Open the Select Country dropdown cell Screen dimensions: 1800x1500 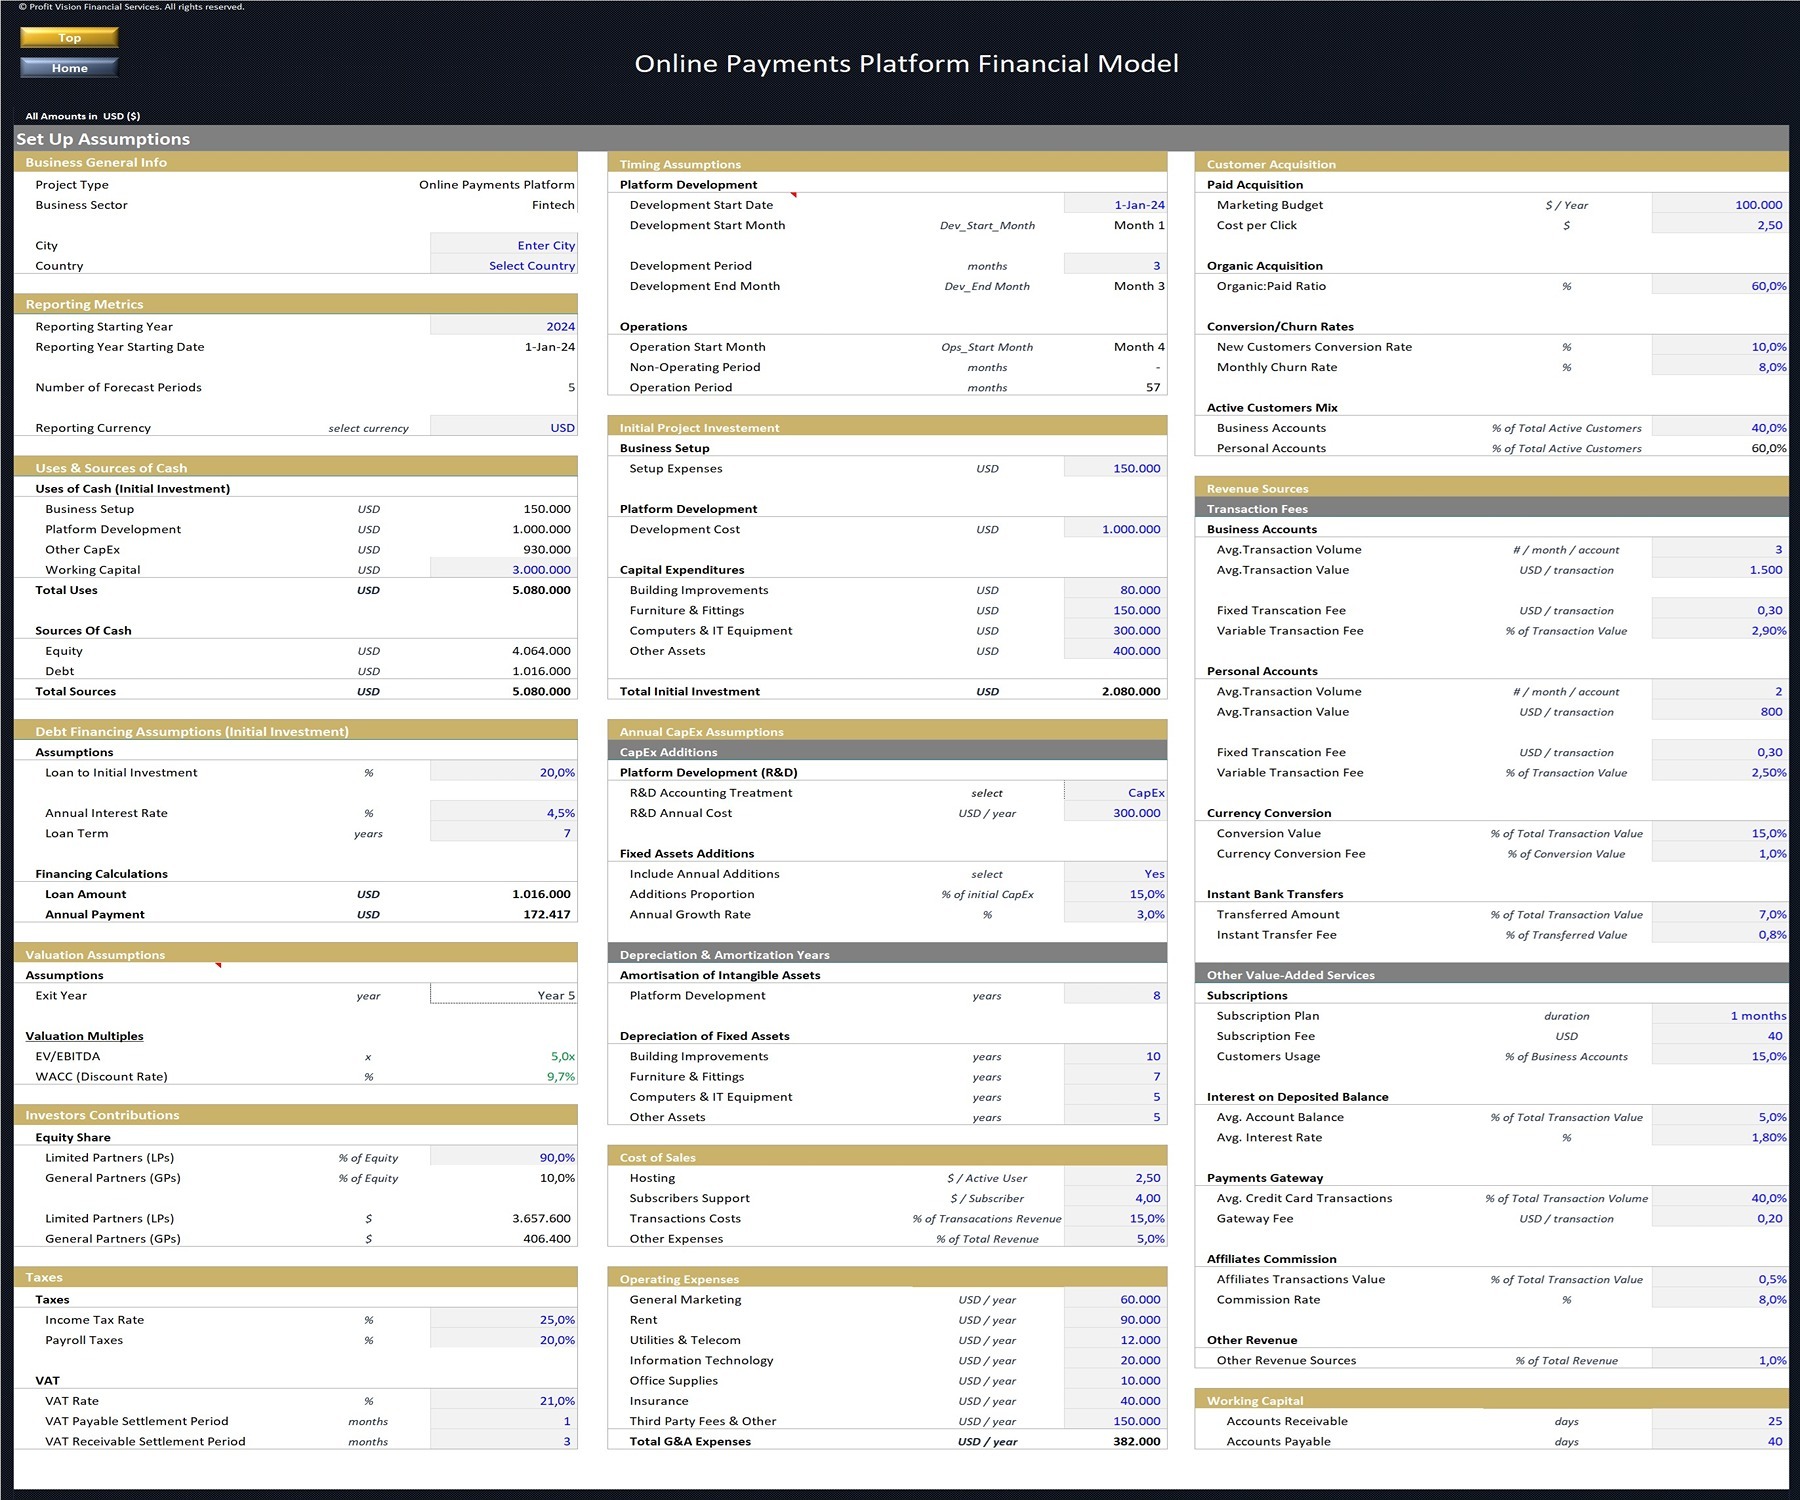pyautogui.click(x=504, y=266)
